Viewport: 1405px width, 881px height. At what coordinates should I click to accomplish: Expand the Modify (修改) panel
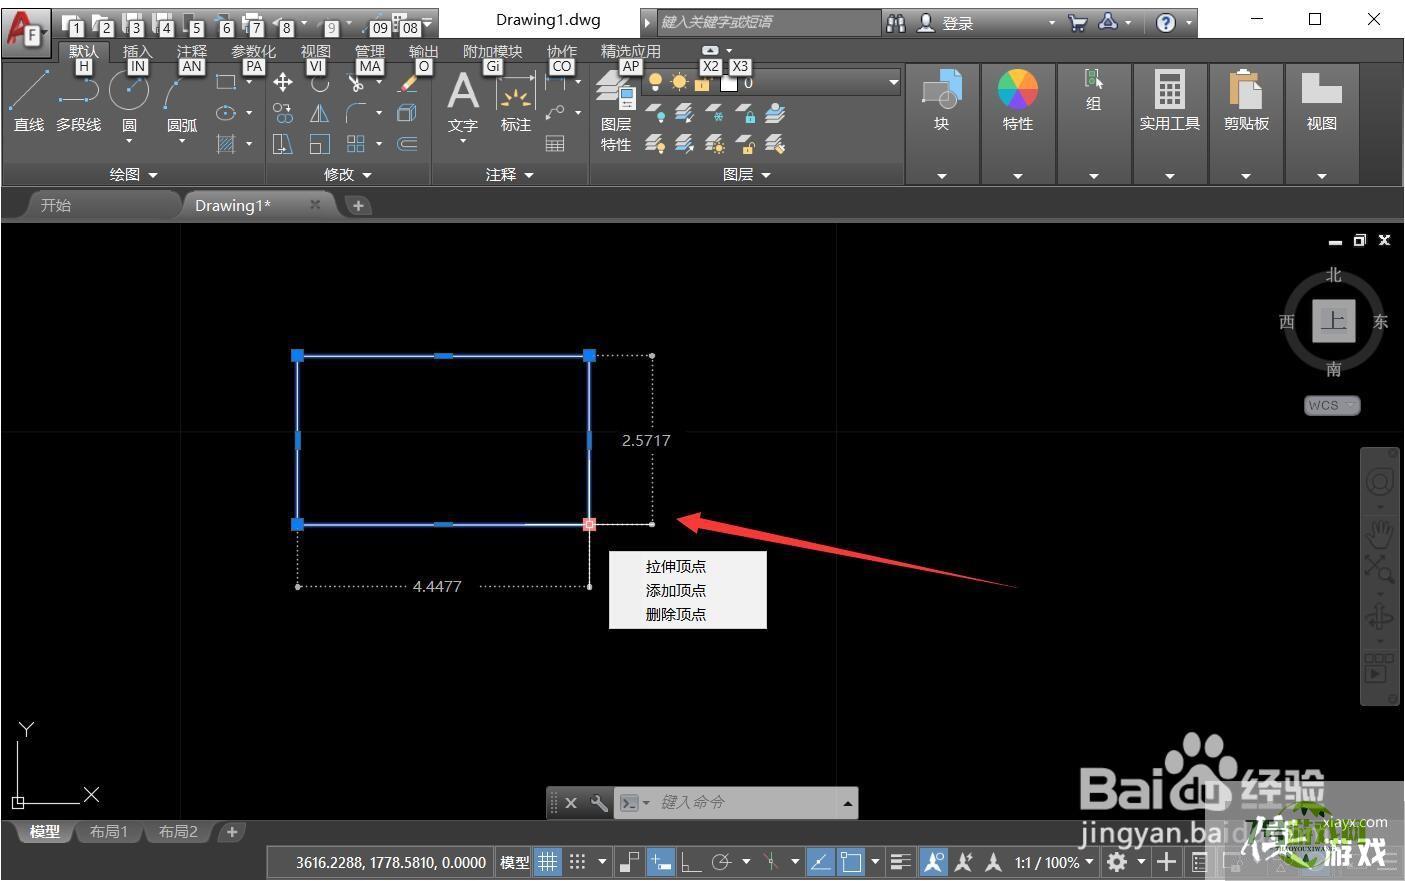click(347, 174)
